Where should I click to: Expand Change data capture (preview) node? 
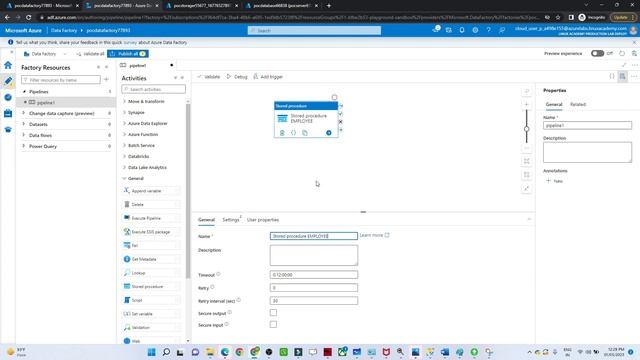click(x=23, y=113)
